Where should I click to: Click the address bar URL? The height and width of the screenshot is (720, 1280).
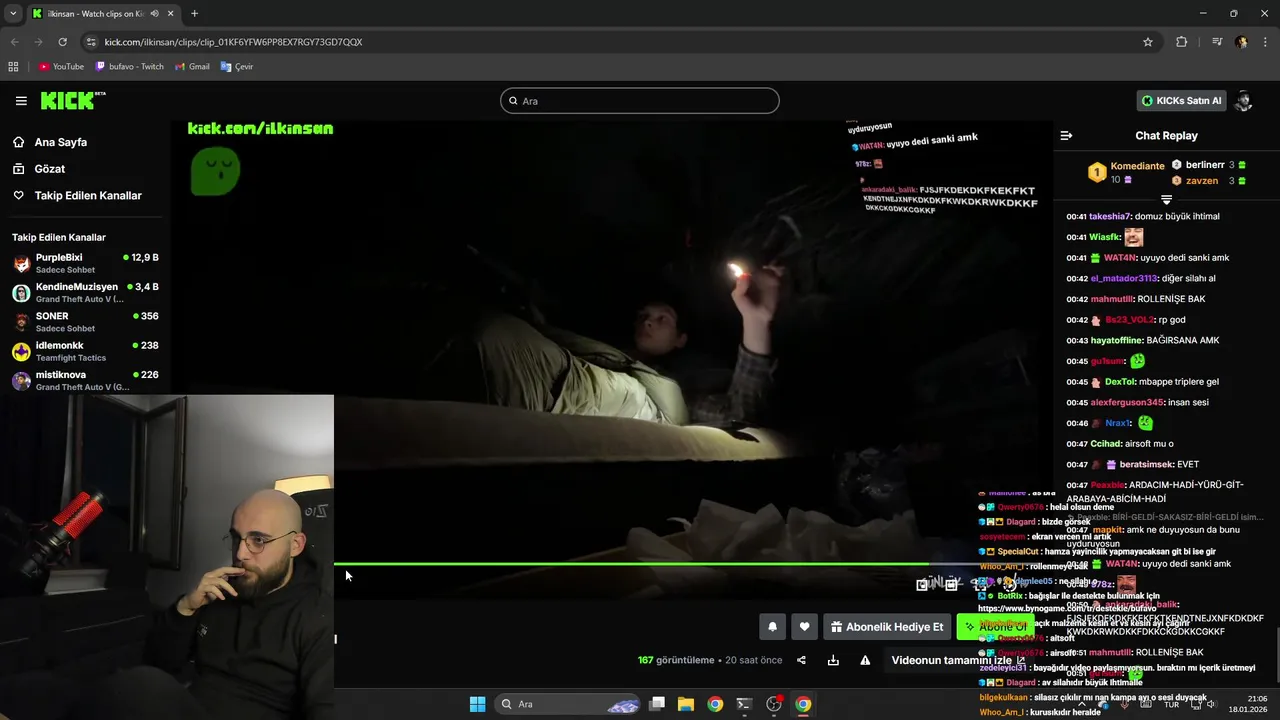(x=233, y=42)
